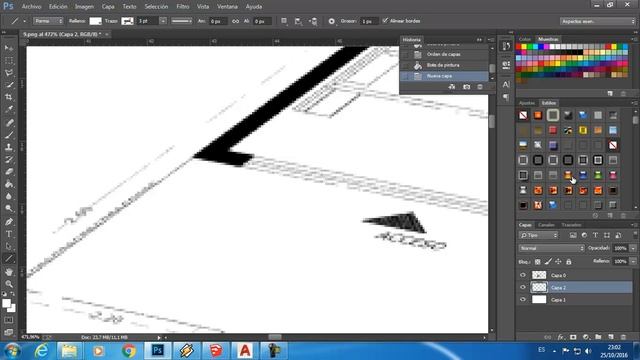Open the workspace Aspectos esen. dropdown
Image resolution: width=640 pixels, height=360 pixels.
[x=598, y=21]
